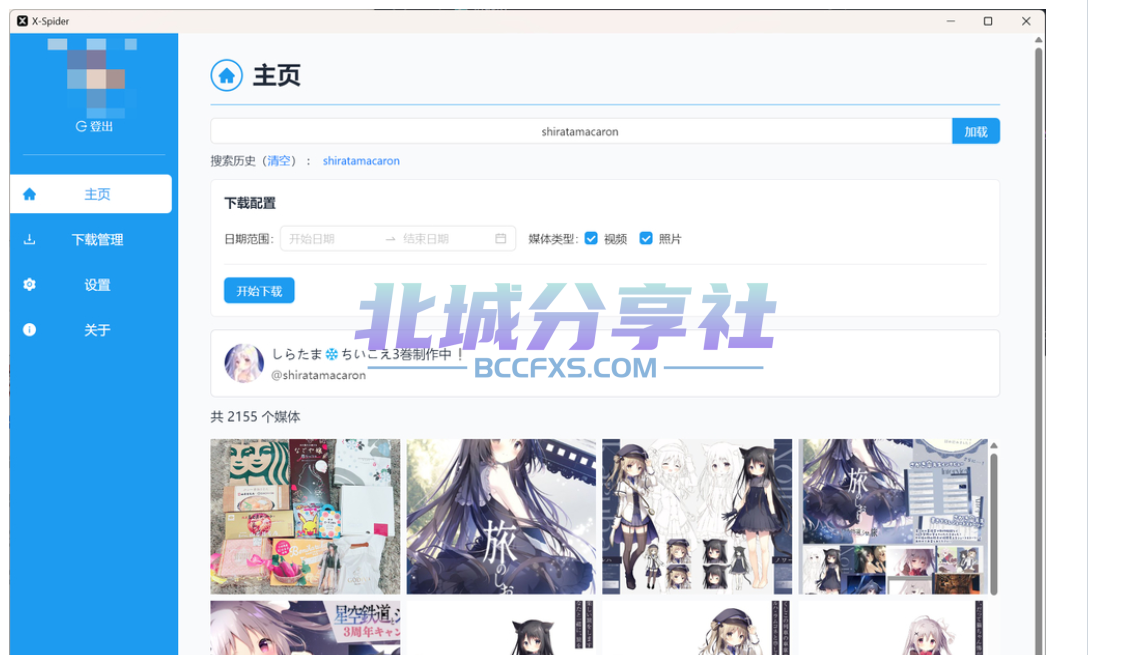Toggle the 视频 media type checkbox
This screenshot has height=655, width=1133.
coord(591,239)
